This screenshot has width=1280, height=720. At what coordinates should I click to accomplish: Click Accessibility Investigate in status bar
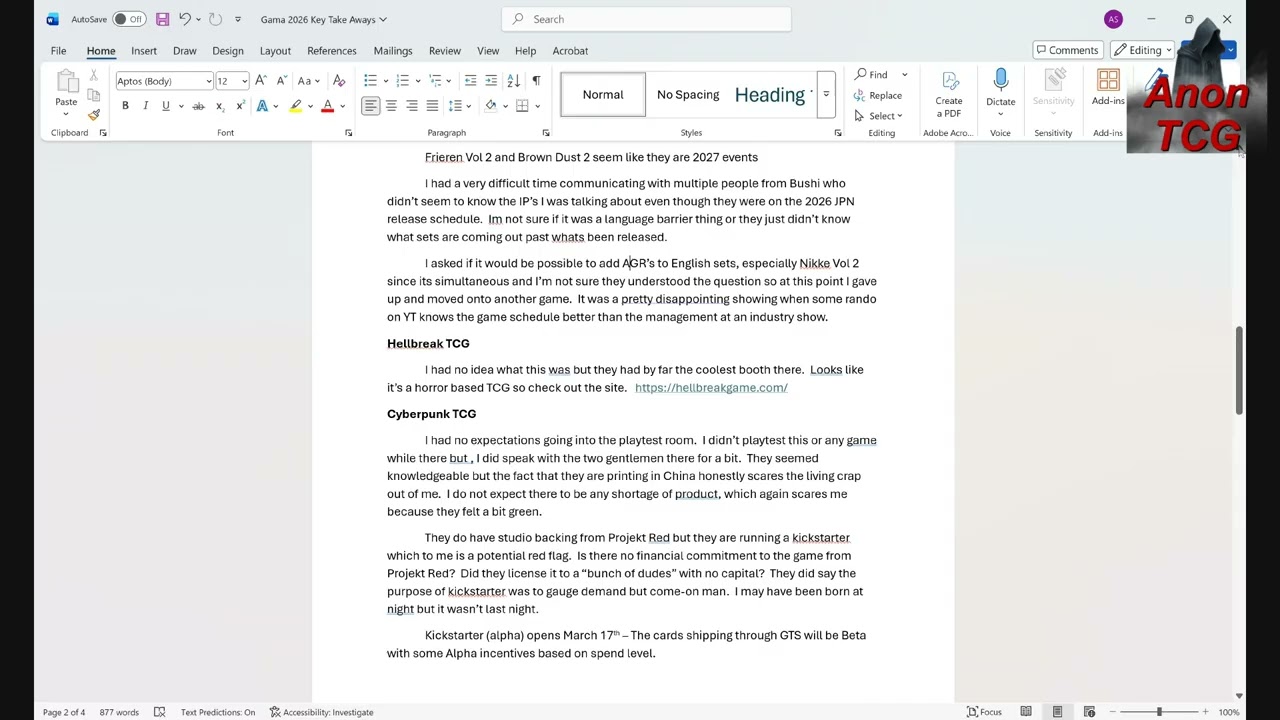tap(321, 712)
